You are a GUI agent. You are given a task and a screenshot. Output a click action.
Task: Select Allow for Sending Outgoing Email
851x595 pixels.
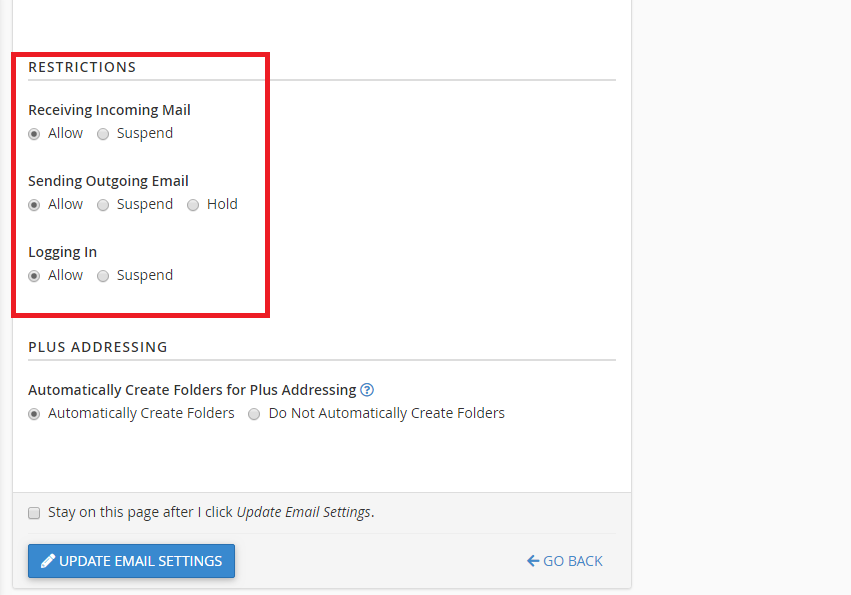pos(34,205)
